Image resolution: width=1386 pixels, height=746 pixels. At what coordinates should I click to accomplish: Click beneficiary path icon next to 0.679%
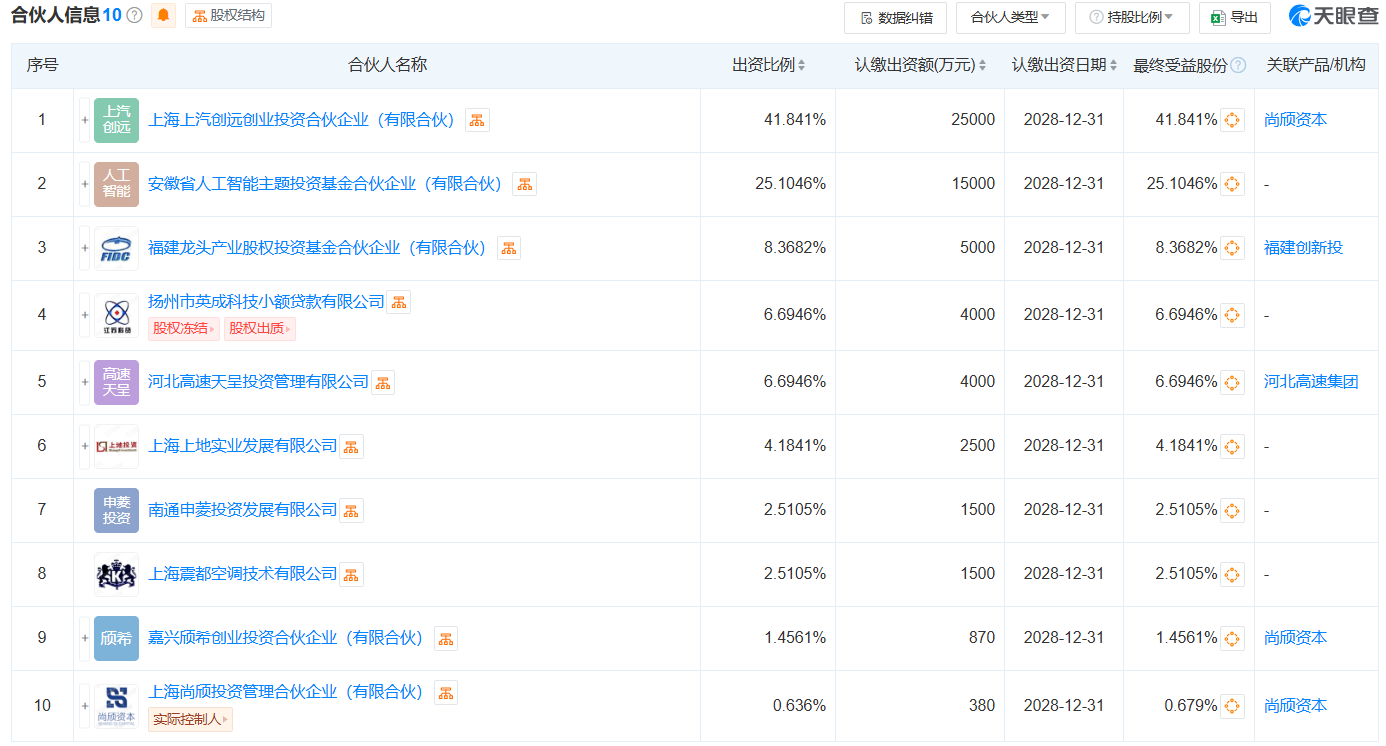(1232, 706)
